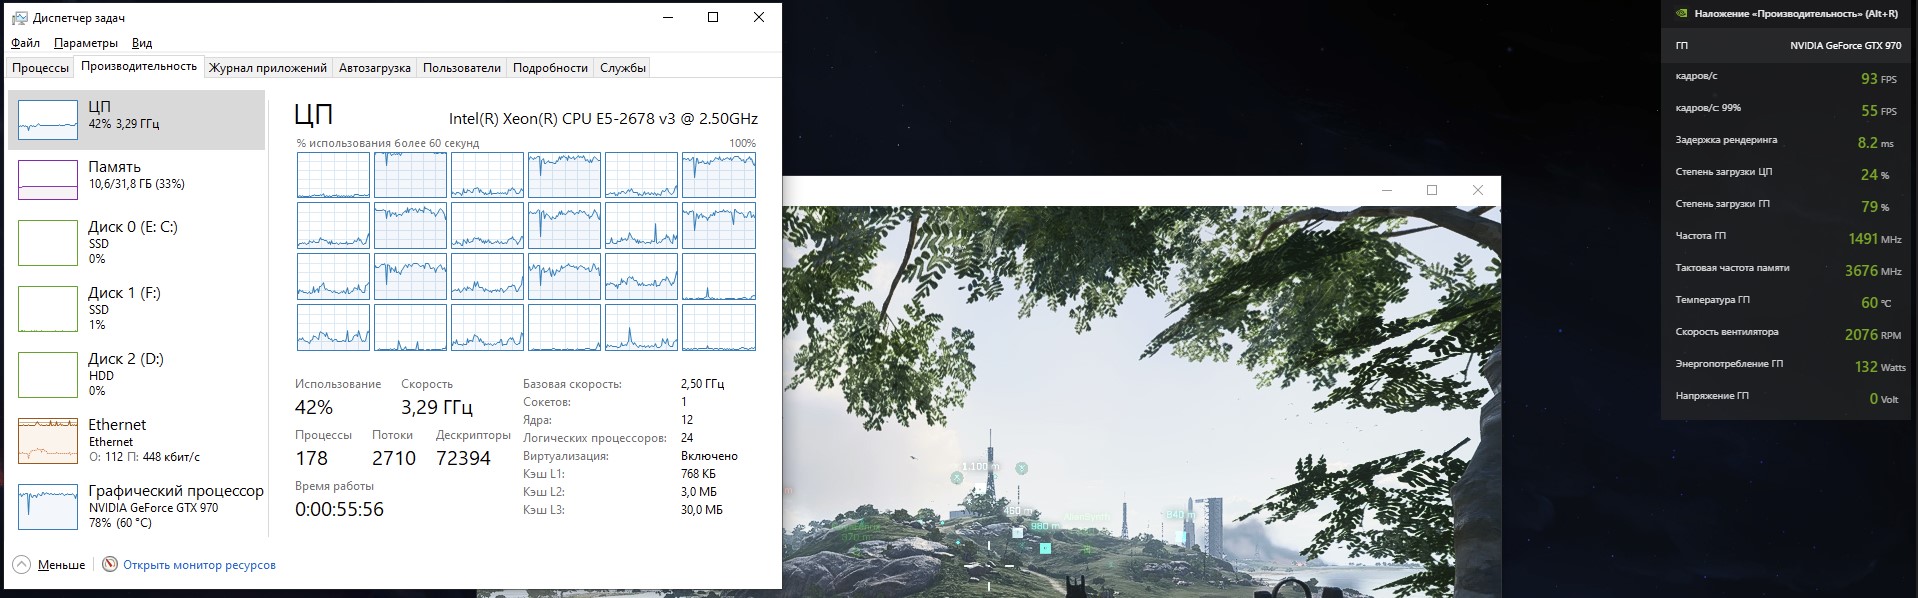Click Температура ГП 60 °C in overlay
This screenshot has height=598, width=1918.
pyautogui.click(x=1786, y=302)
